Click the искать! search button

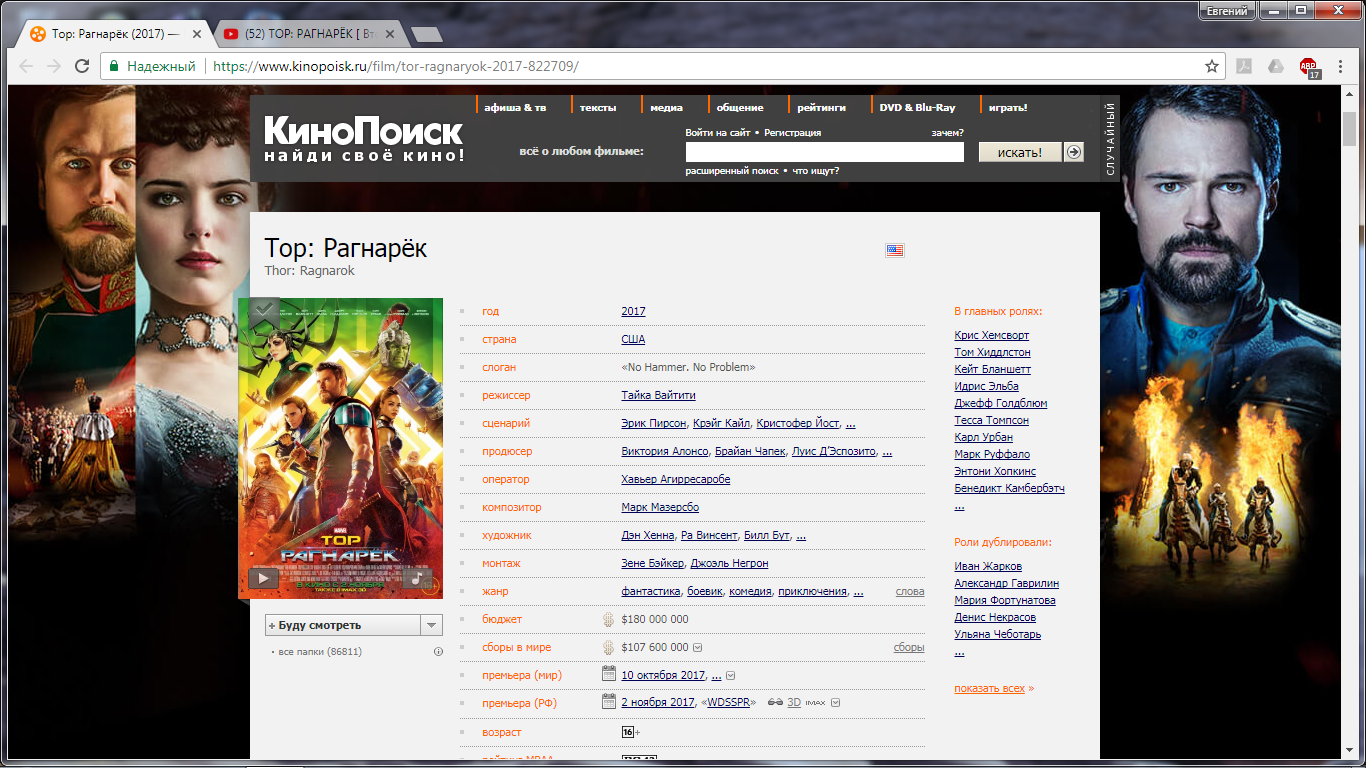1020,152
